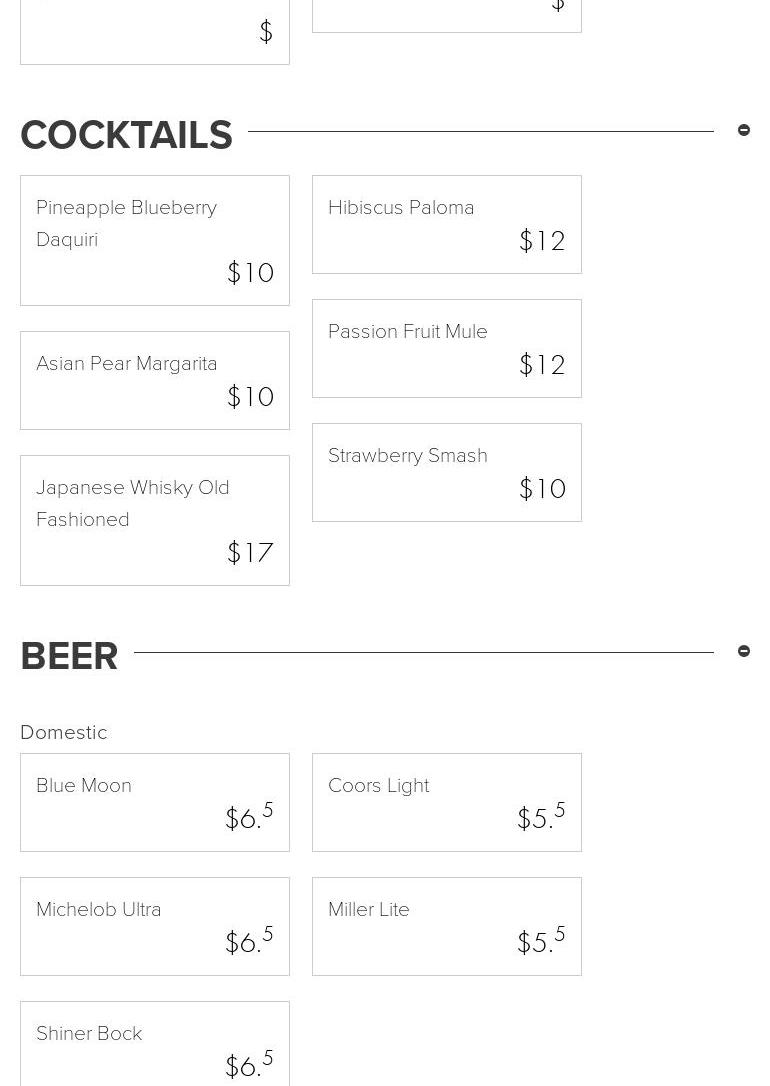Viewport: 770px width, 1086px height.
Task: Select the Strawberry Smash cocktail
Action: click(447, 472)
